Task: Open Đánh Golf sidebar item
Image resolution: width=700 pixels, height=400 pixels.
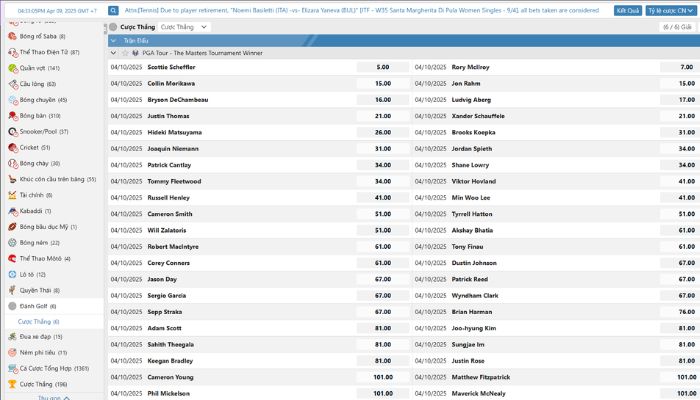Action: (x=54, y=306)
